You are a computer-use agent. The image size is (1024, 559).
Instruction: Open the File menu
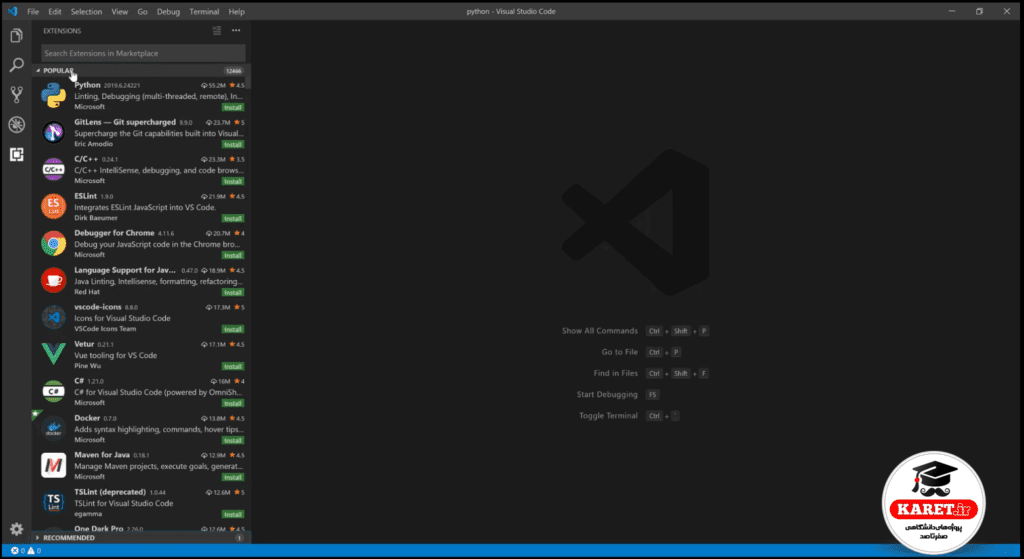33,12
